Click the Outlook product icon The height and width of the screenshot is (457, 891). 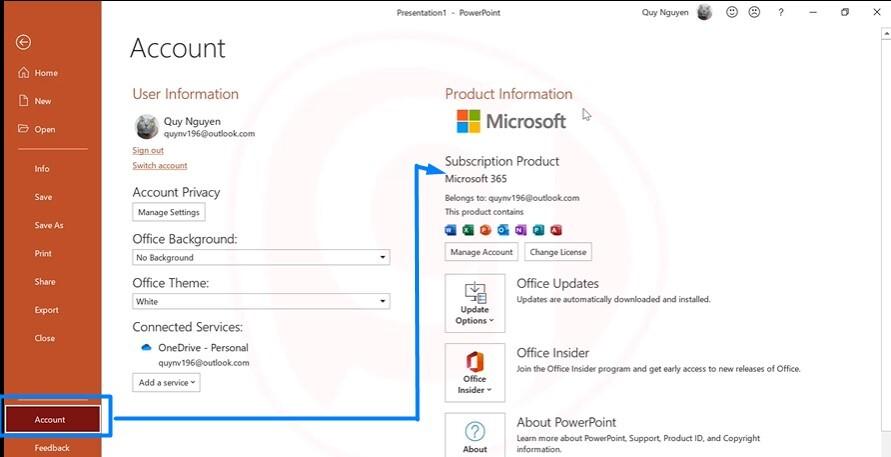[503, 230]
